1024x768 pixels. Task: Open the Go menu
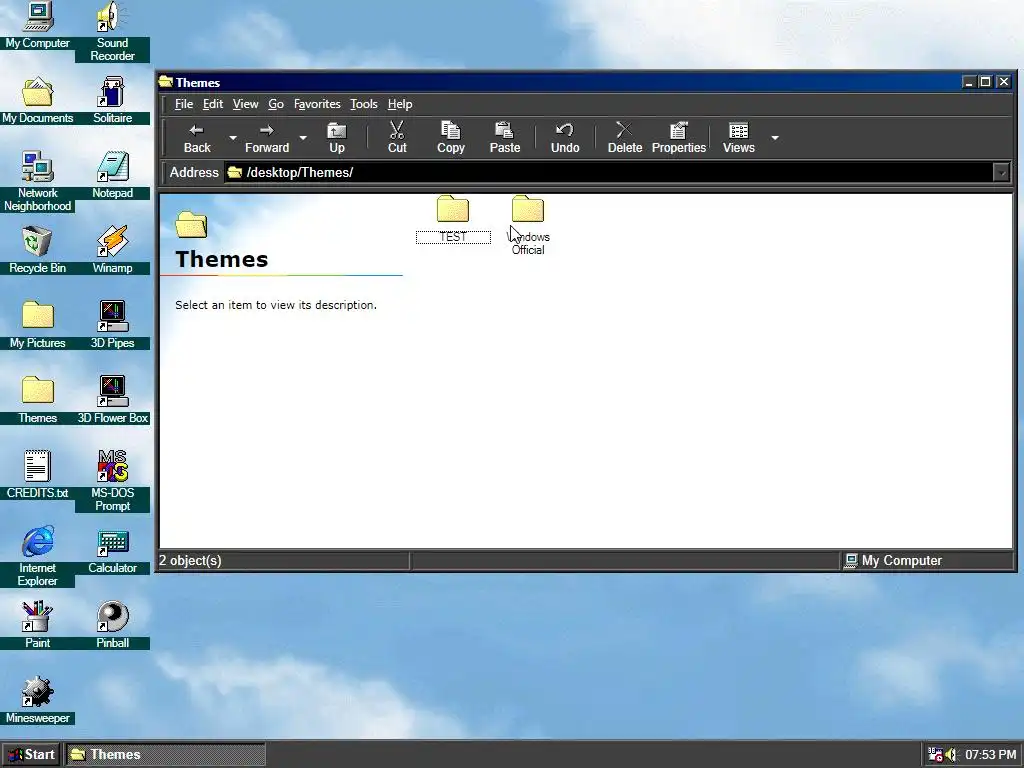pos(276,104)
